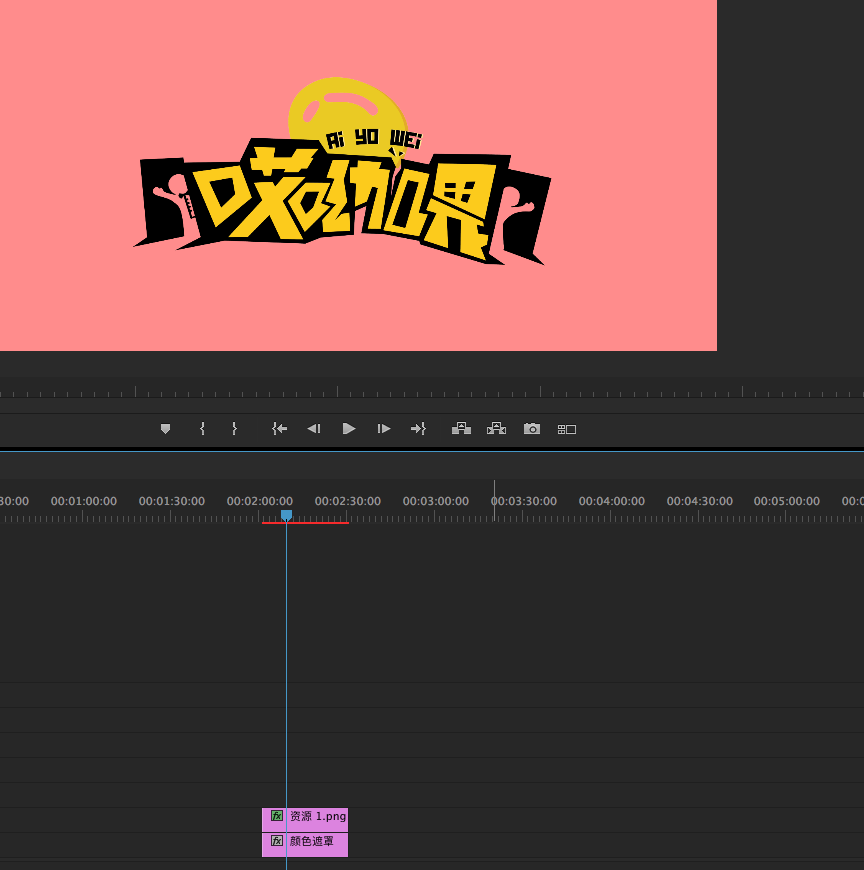Export a frame with the camera icon

[532, 429]
